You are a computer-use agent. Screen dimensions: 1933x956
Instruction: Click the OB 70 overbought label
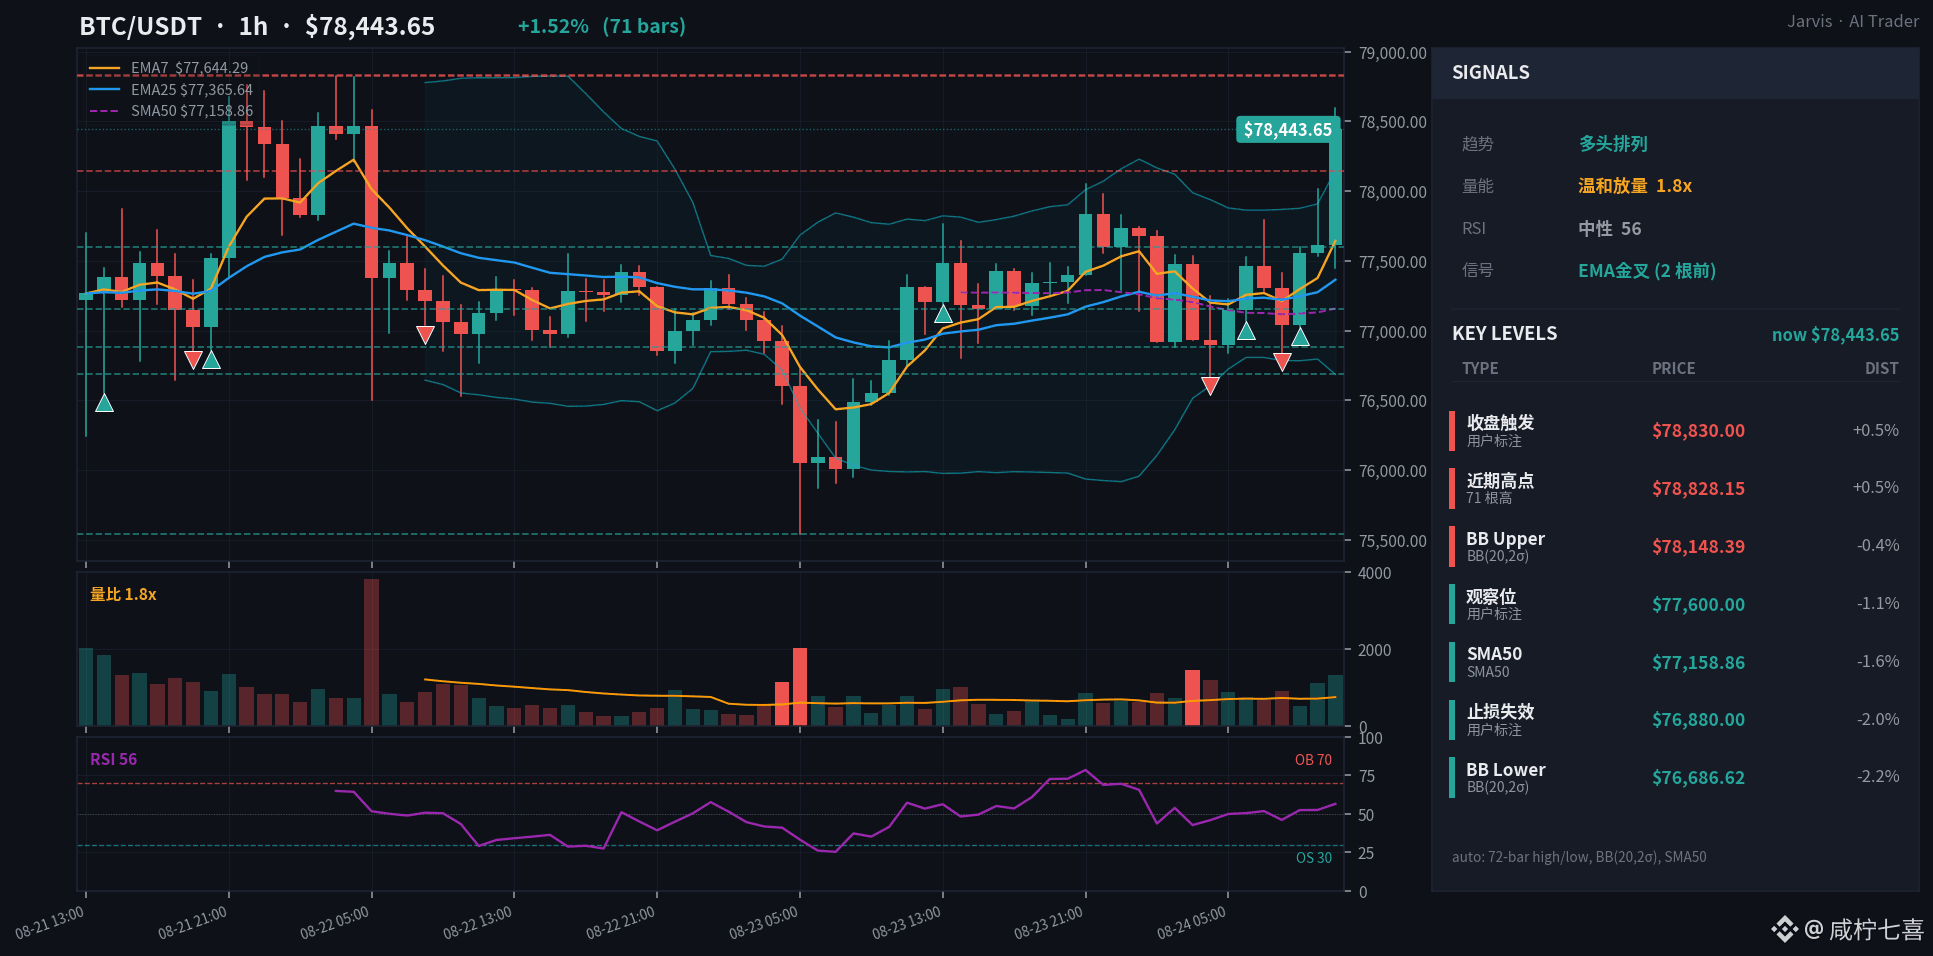tap(1313, 760)
